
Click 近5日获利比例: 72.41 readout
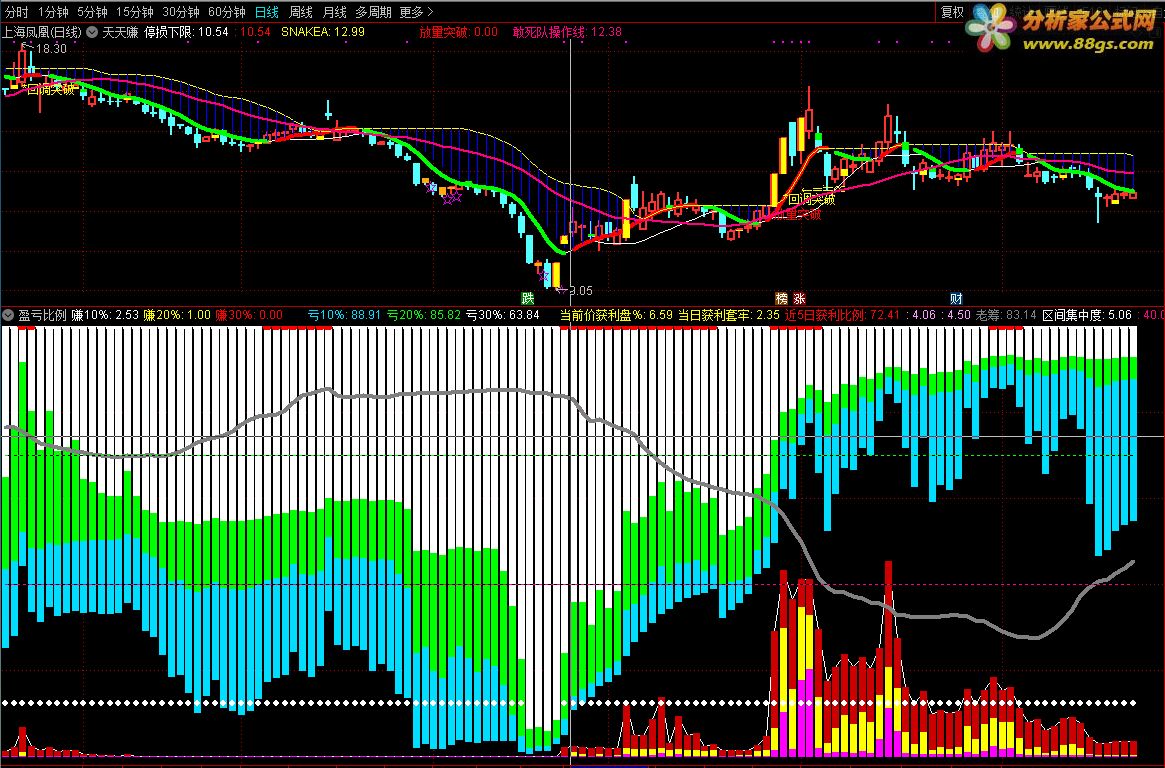tap(843, 315)
